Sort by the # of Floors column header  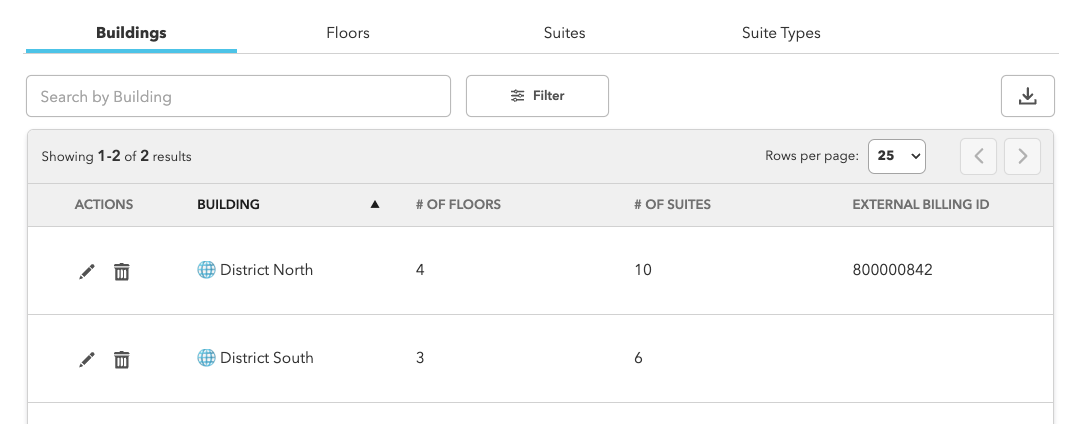[458, 205]
